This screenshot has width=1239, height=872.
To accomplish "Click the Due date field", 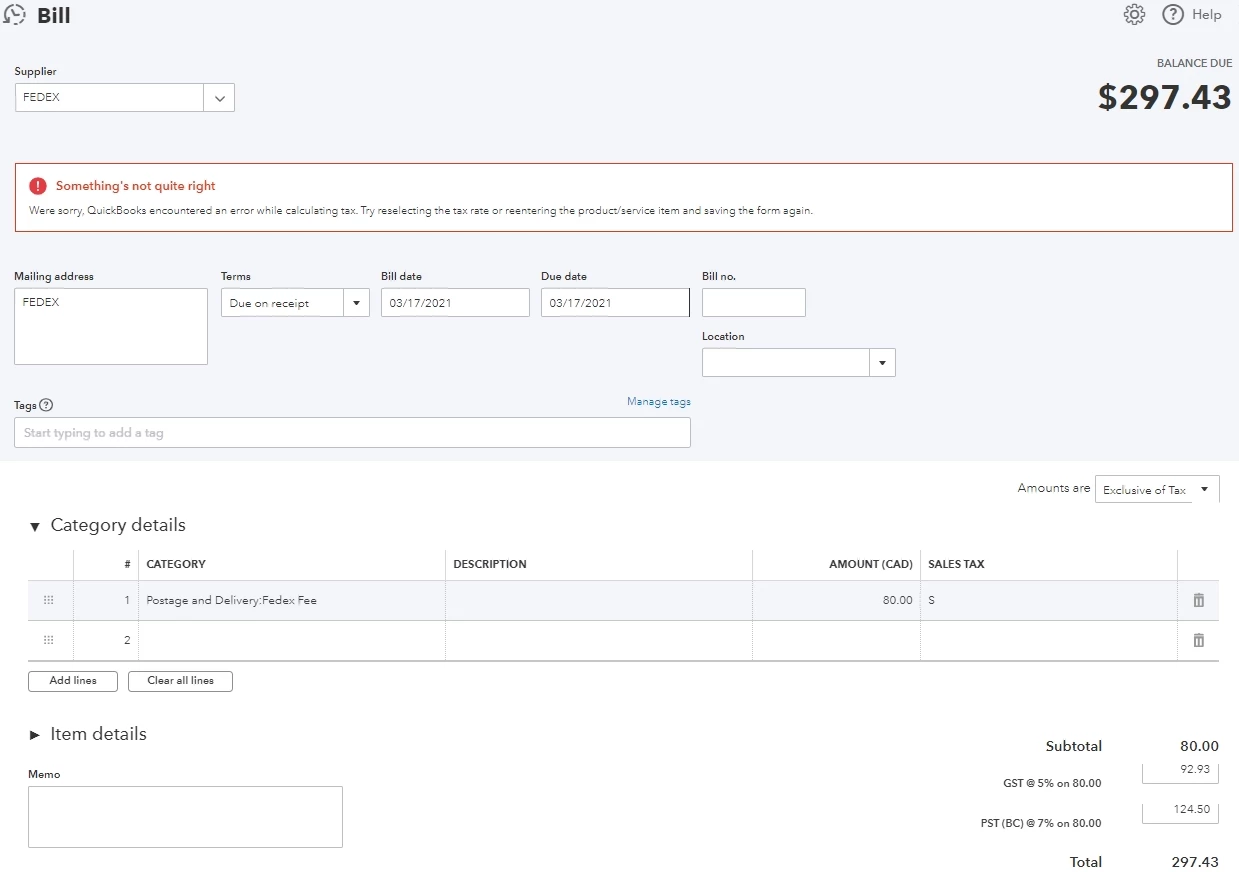I will point(615,303).
